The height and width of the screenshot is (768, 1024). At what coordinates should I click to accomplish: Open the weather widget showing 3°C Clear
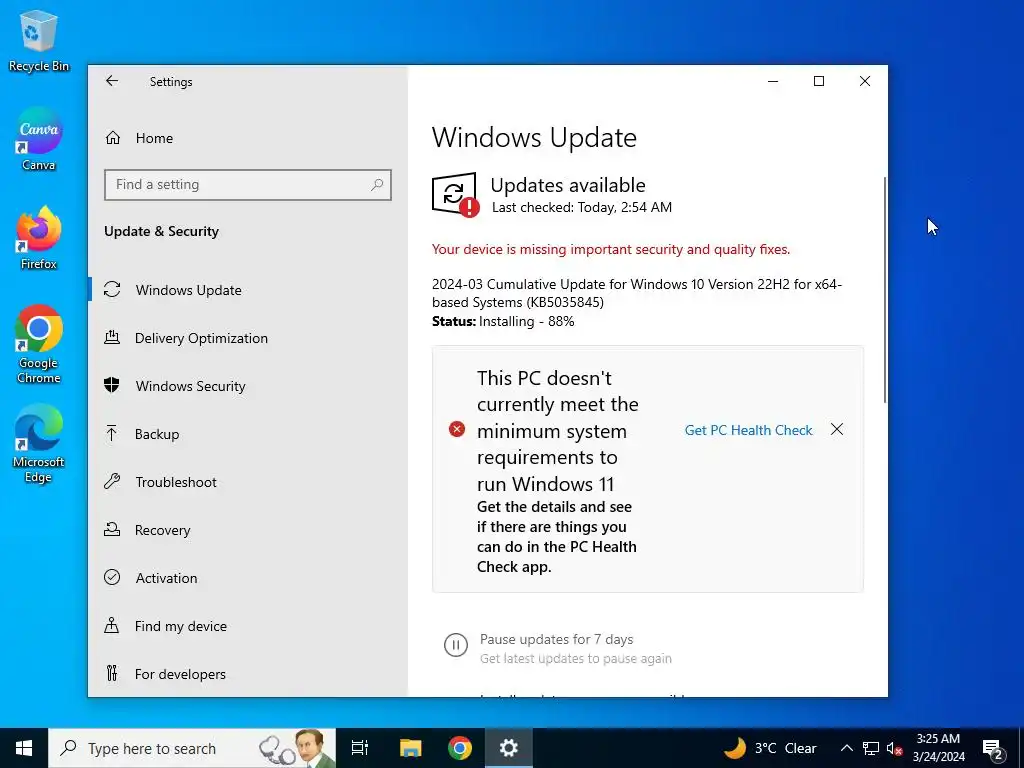(x=770, y=748)
